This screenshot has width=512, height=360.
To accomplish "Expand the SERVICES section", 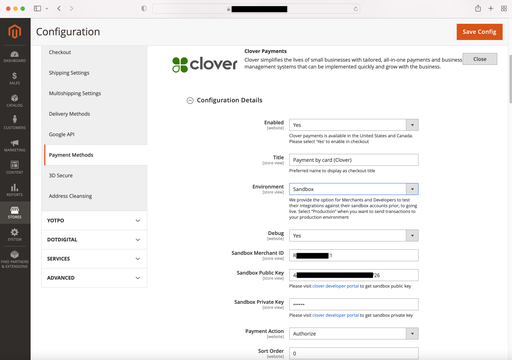I will 94,259.
